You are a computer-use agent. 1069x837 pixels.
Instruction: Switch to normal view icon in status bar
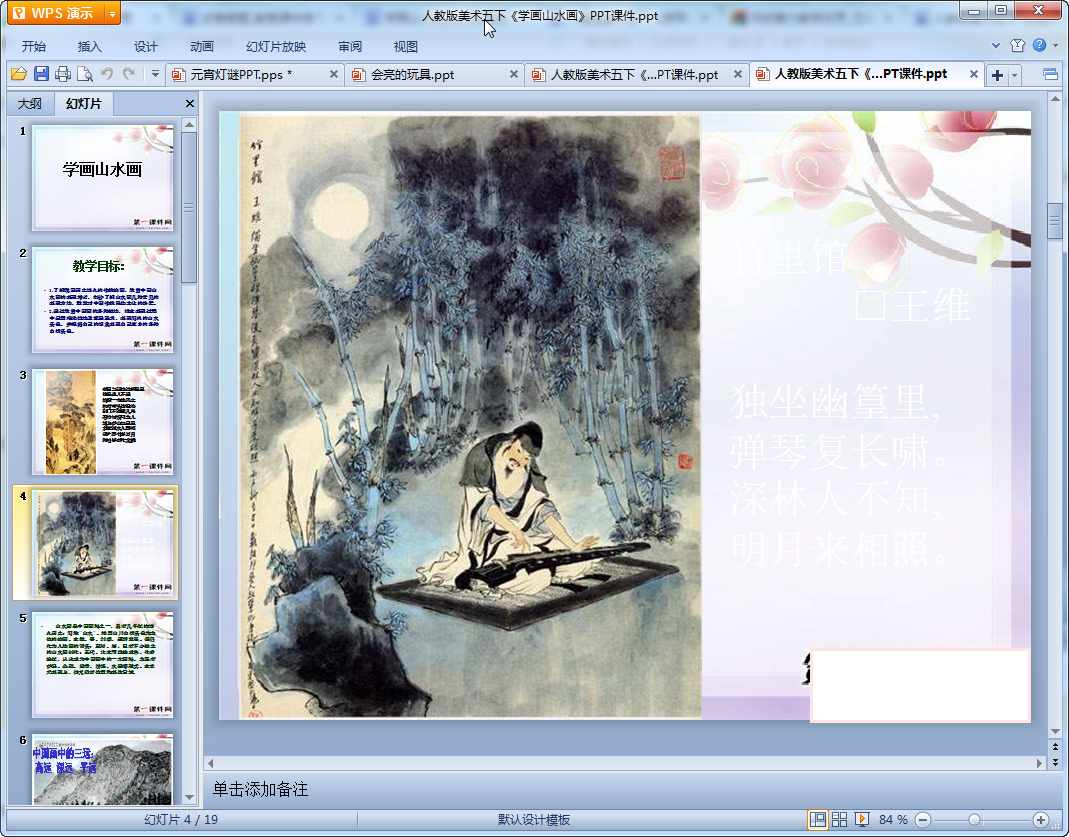pos(817,819)
